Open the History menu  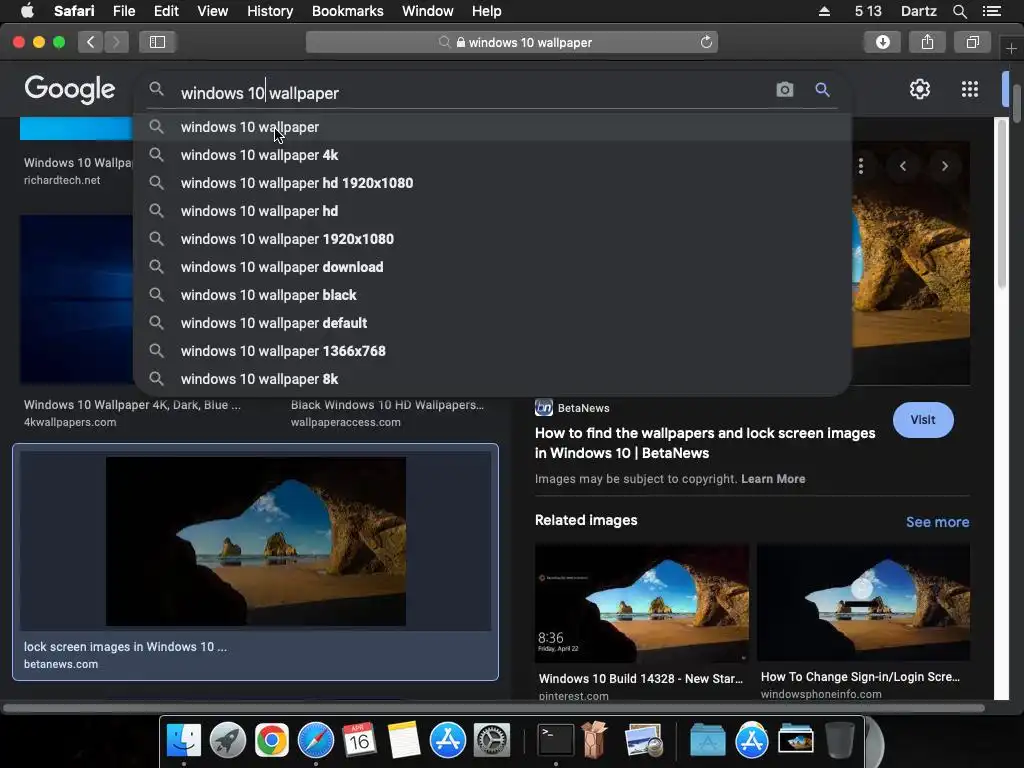point(270,11)
